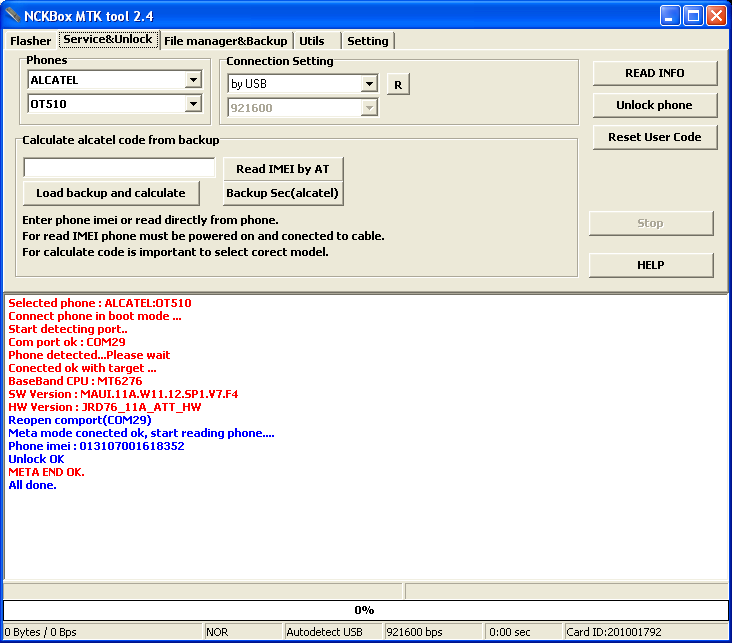
Task: Open the ALCATEL phone brand dropdown
Action: point(193,80)
